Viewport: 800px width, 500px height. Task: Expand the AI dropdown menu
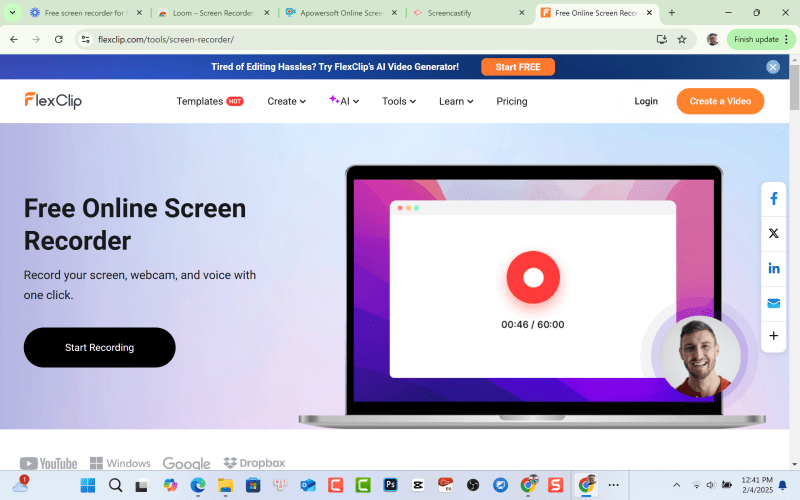point(344,101)
